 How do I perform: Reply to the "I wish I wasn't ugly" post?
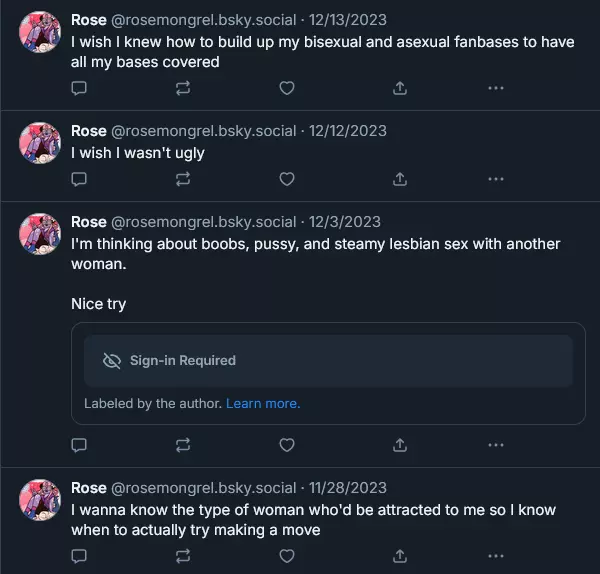click(x=80, y=179)
